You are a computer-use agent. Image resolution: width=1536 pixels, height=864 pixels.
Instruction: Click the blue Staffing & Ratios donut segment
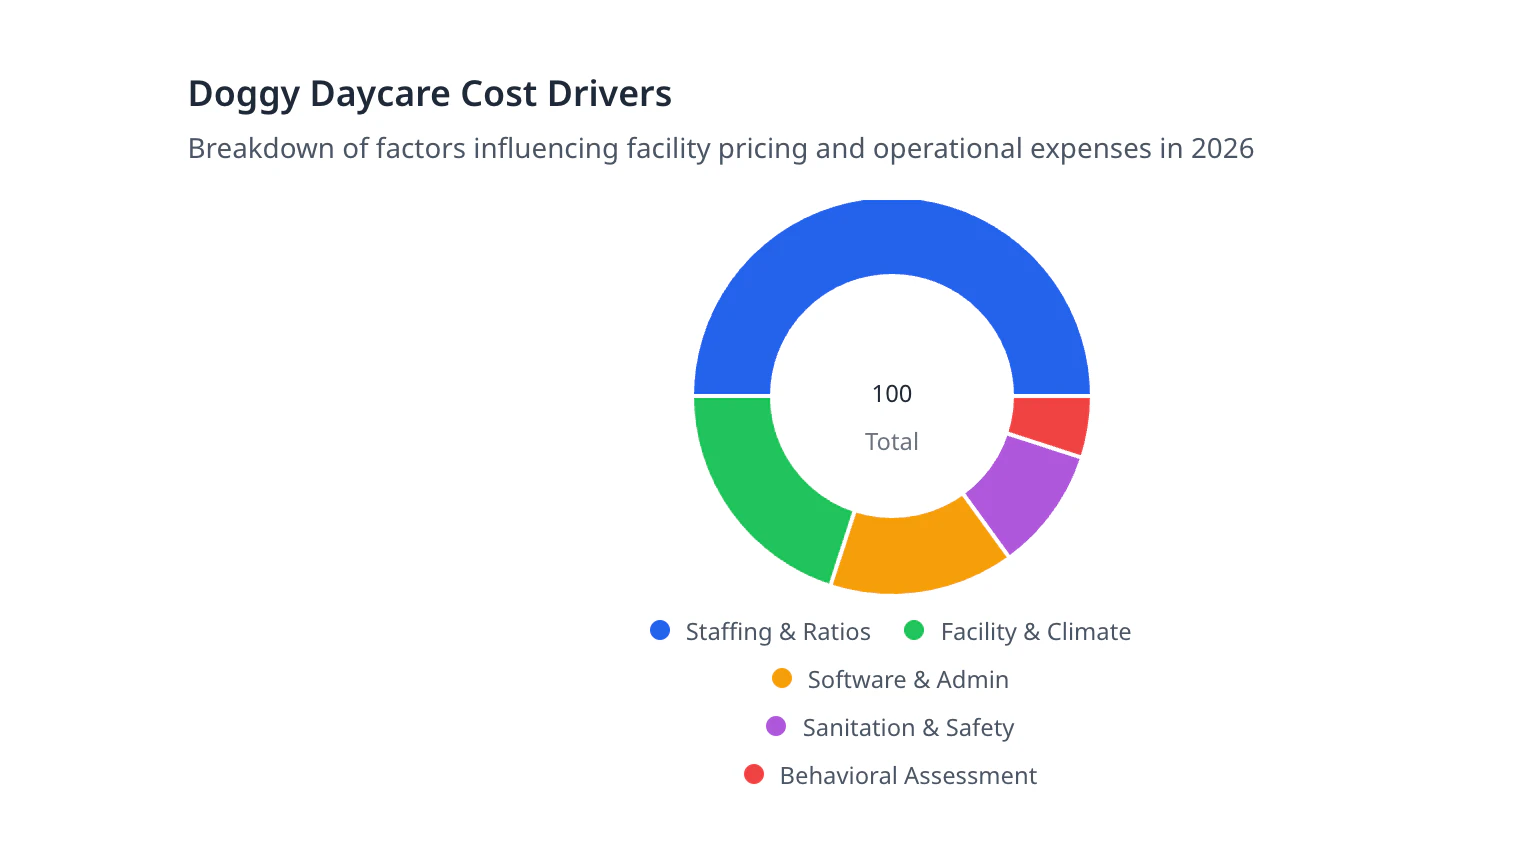(x=891, y=237)
